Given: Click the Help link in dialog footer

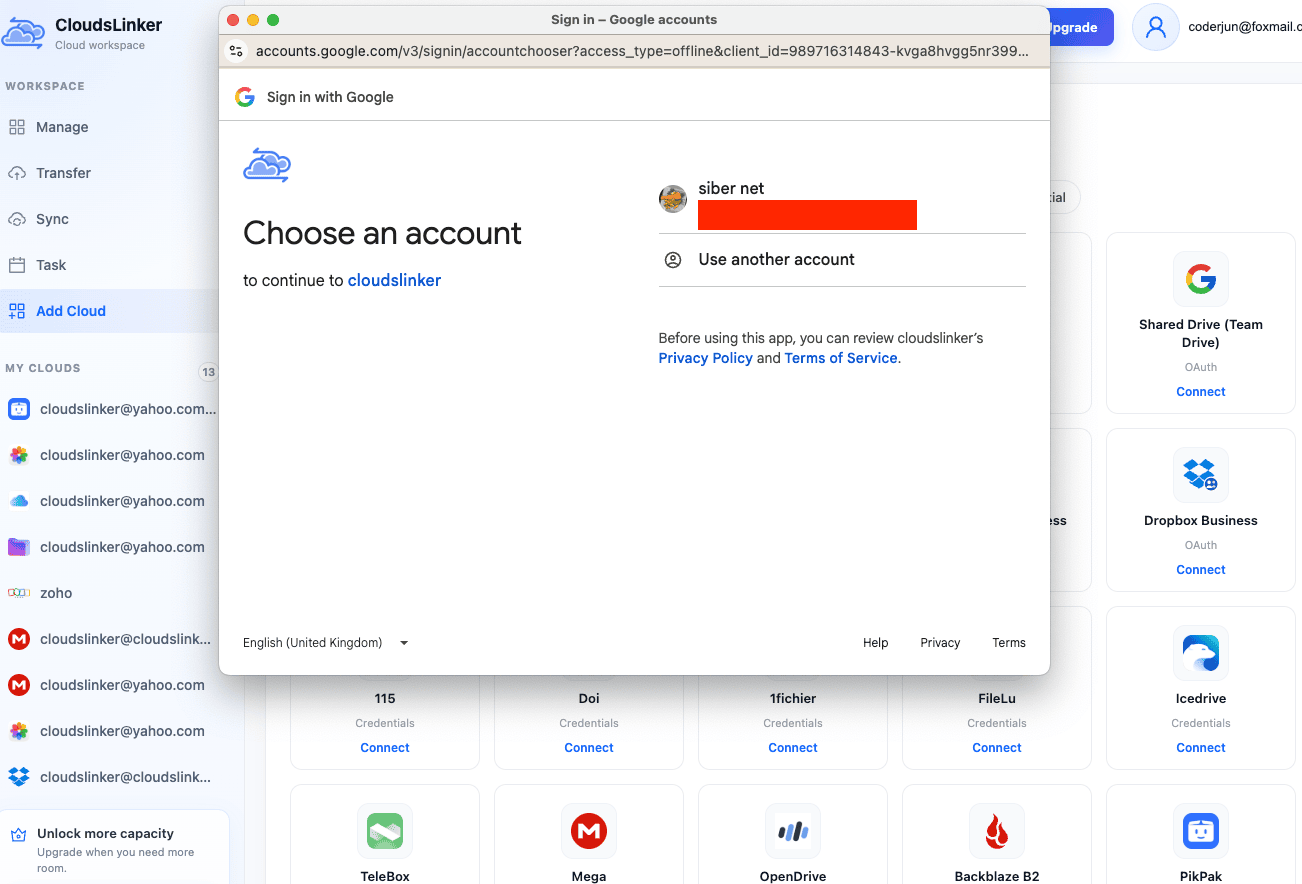Looking at the screenshot, I should [x=876, y=643].
